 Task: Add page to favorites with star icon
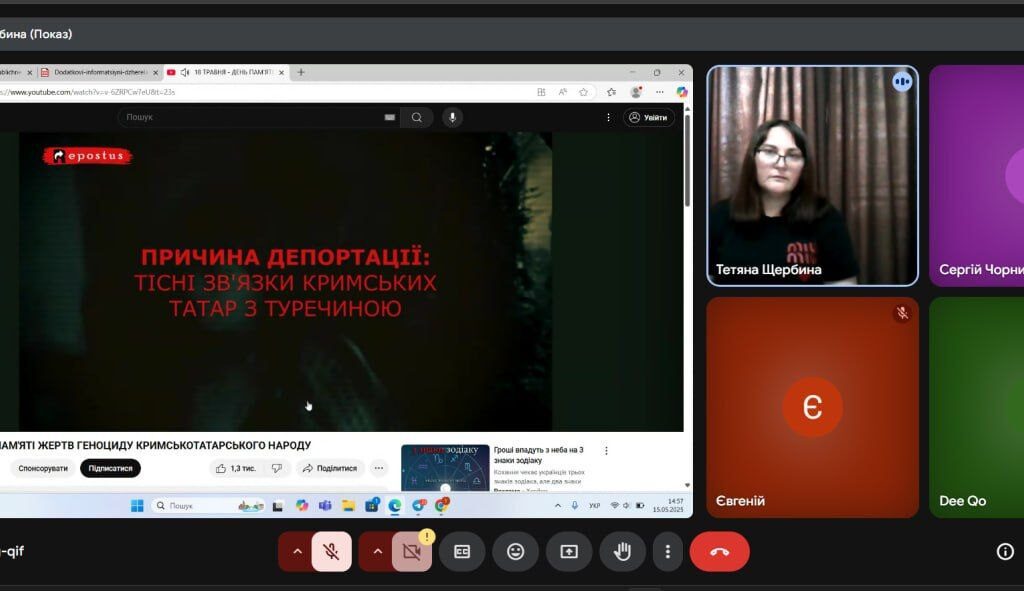coord(583,92)
